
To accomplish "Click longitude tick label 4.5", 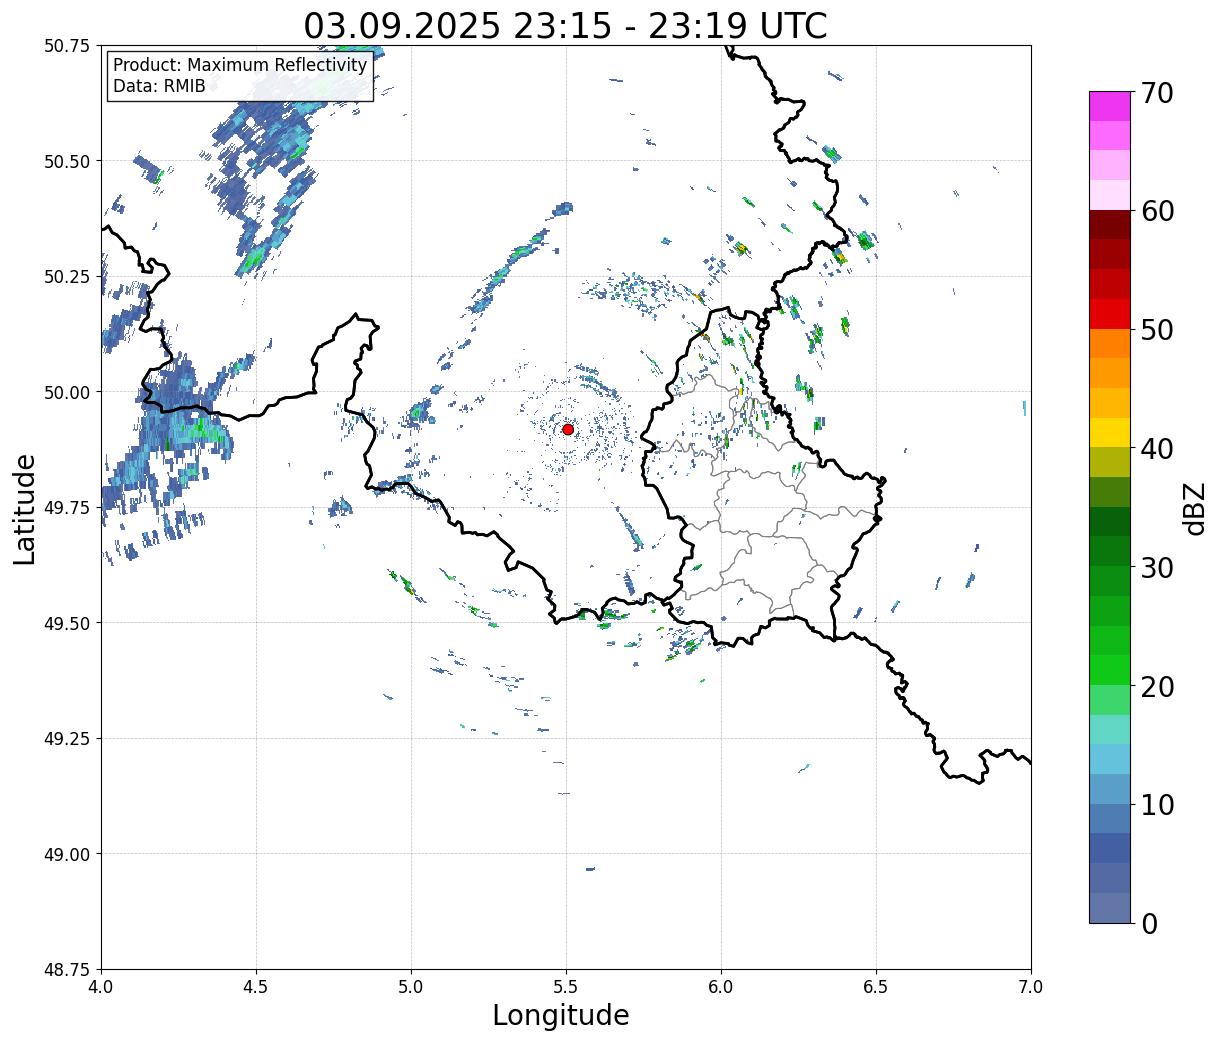I will click(x=256, y=987).
